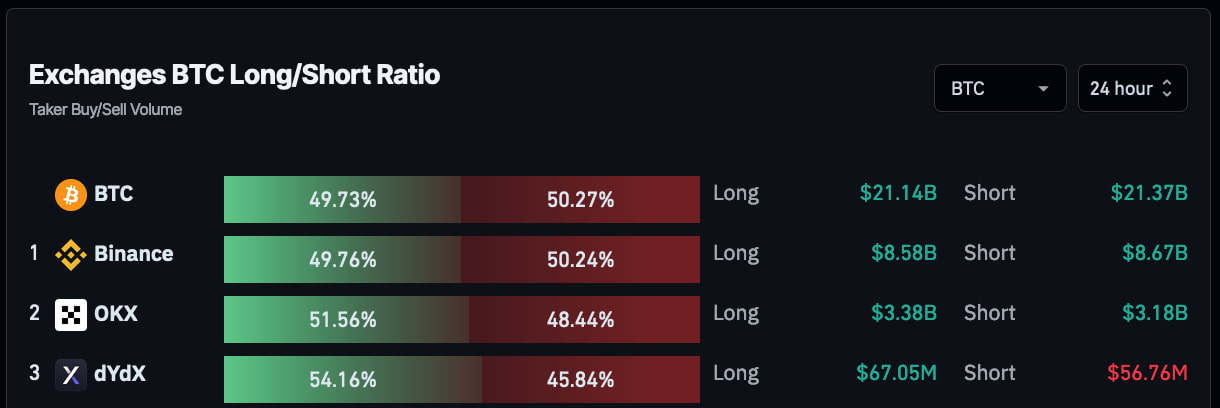The image size is (1220, 408).
Task: Click OKX 48.44% short bar segment
Action: click(x=584, y=319)
